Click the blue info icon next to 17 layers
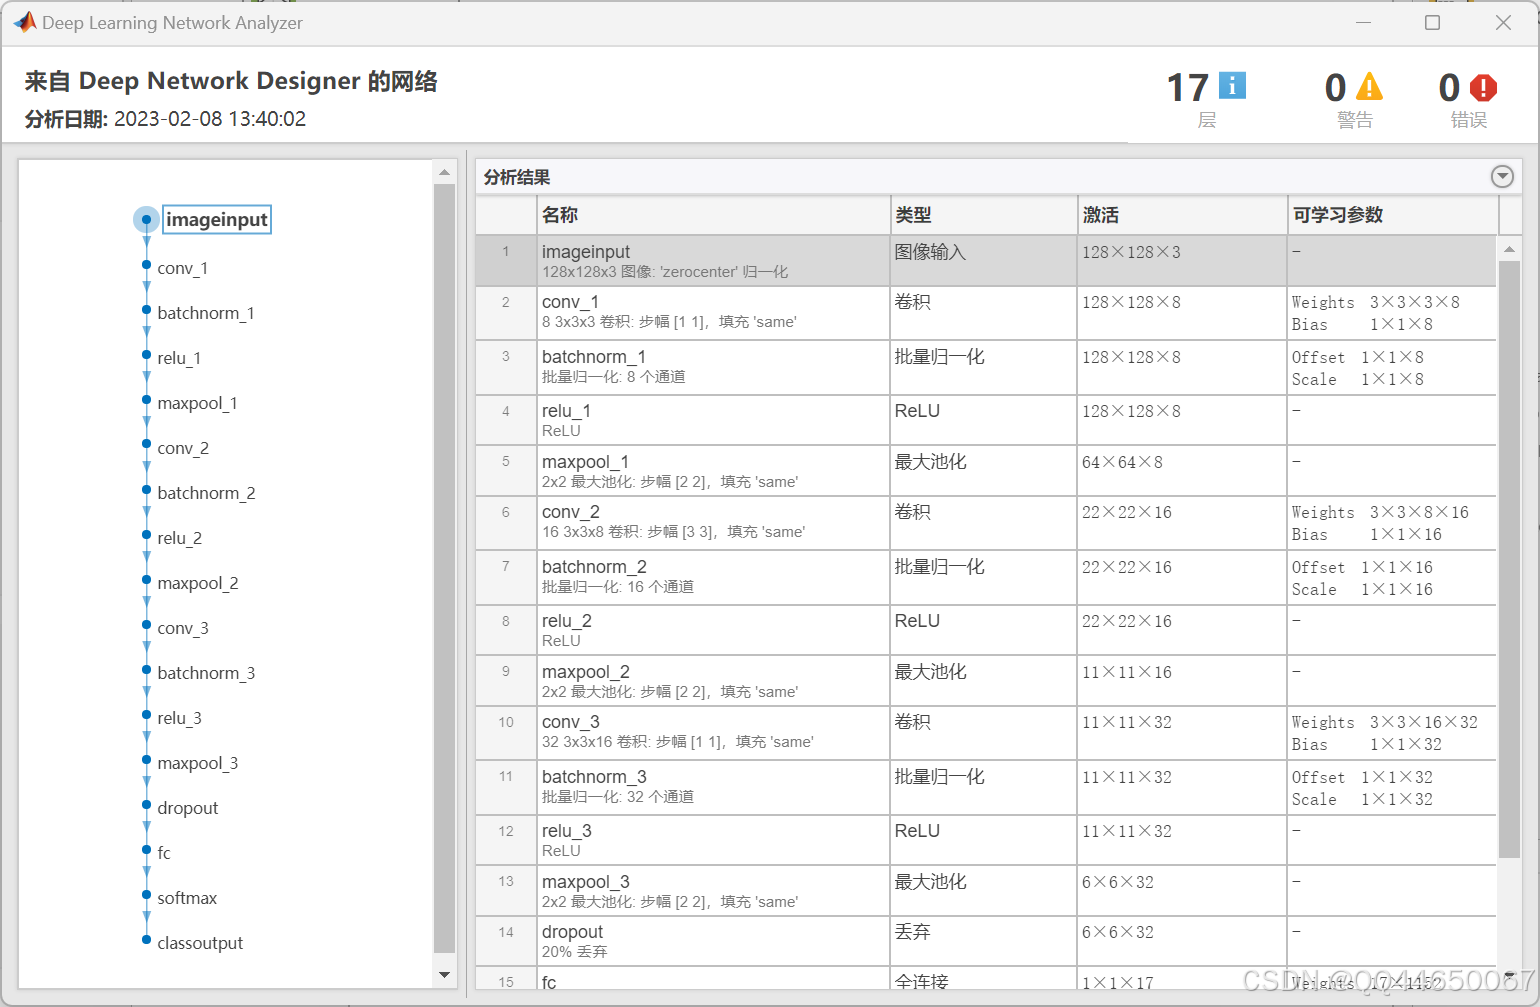 pos(1232,86)
